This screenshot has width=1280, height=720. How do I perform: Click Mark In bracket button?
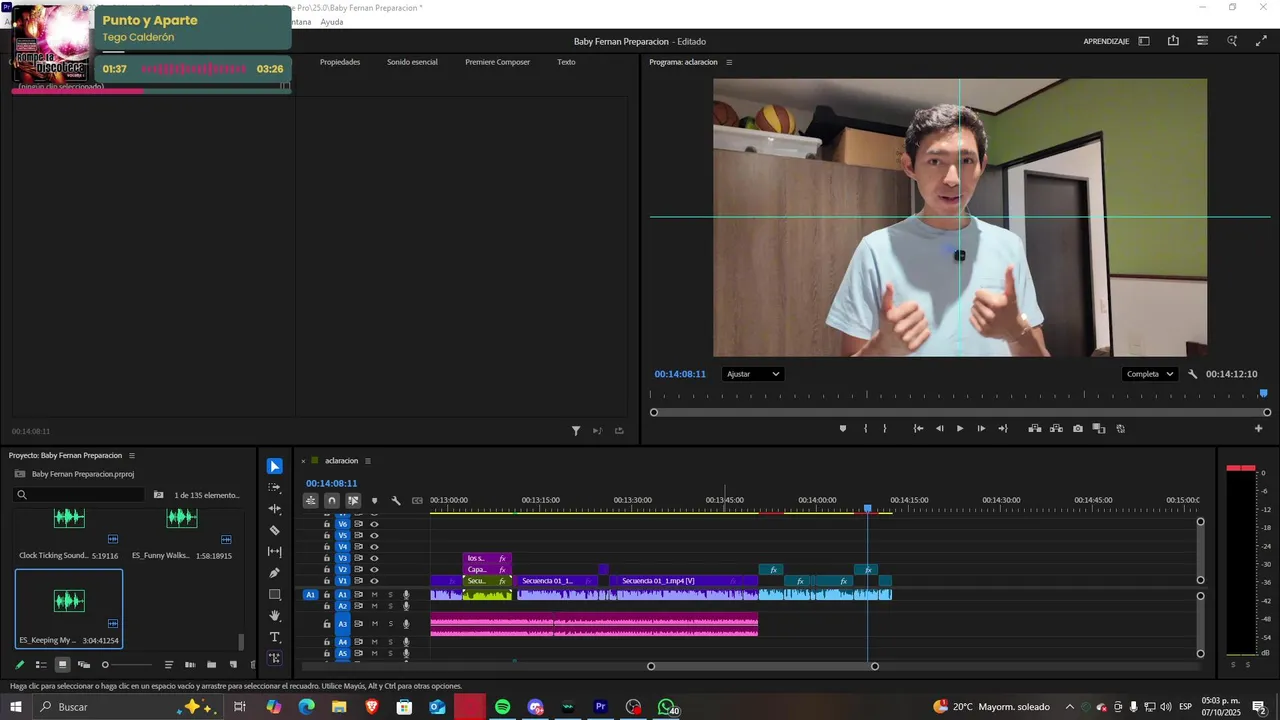(866, 429)
